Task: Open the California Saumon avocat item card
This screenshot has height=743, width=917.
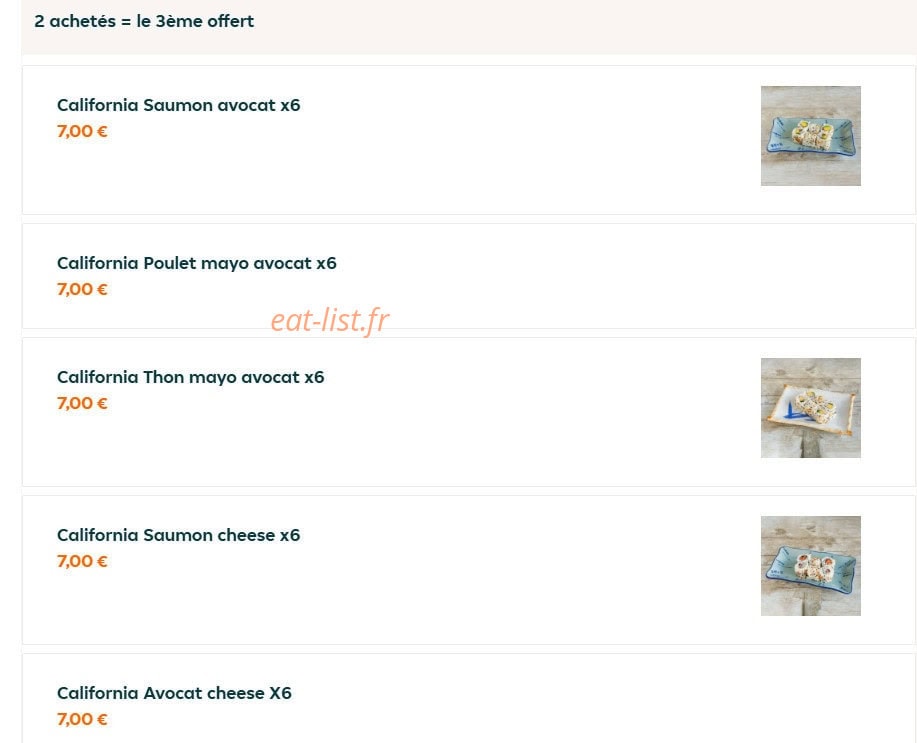Action: [469, 140]
